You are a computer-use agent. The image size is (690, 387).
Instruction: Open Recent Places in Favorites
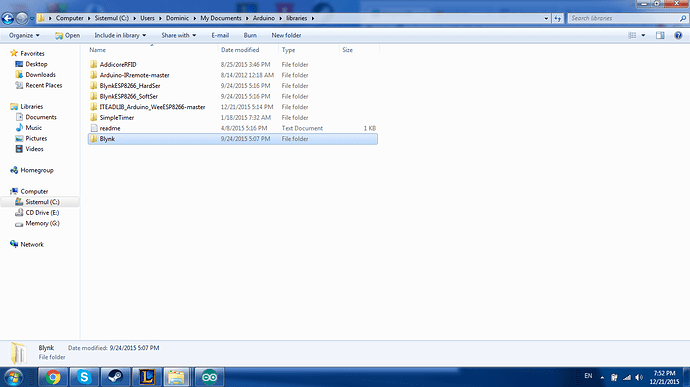click(44, 85)
